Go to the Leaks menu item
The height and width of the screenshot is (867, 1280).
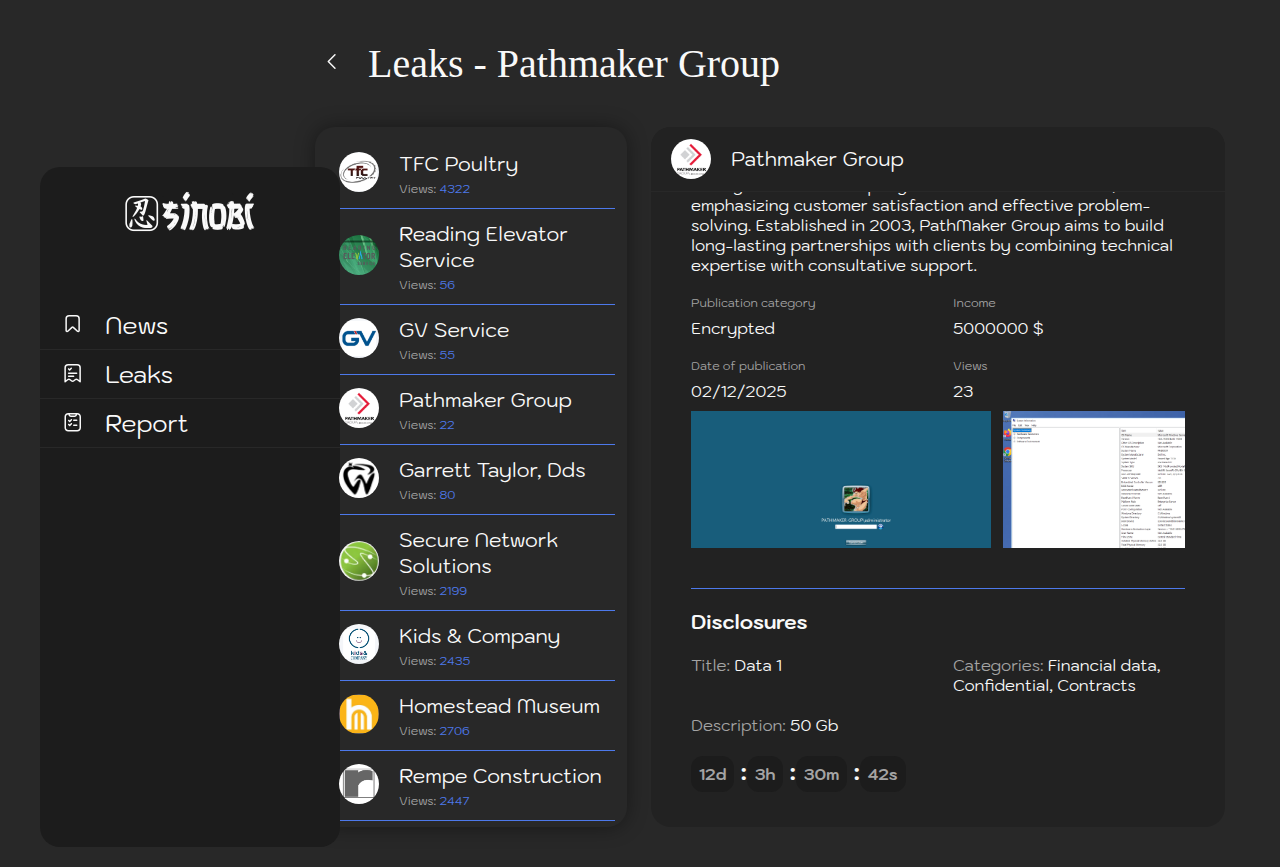(x=139, y=375)
